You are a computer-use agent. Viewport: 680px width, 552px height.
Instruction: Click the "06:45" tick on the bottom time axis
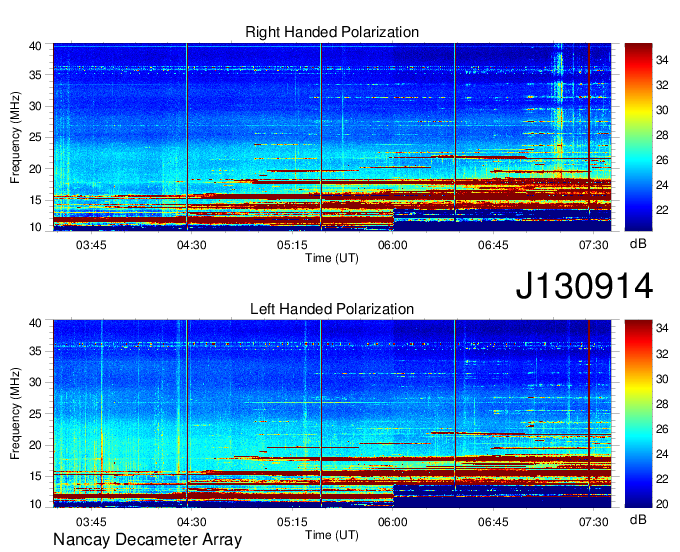(493, 522)
